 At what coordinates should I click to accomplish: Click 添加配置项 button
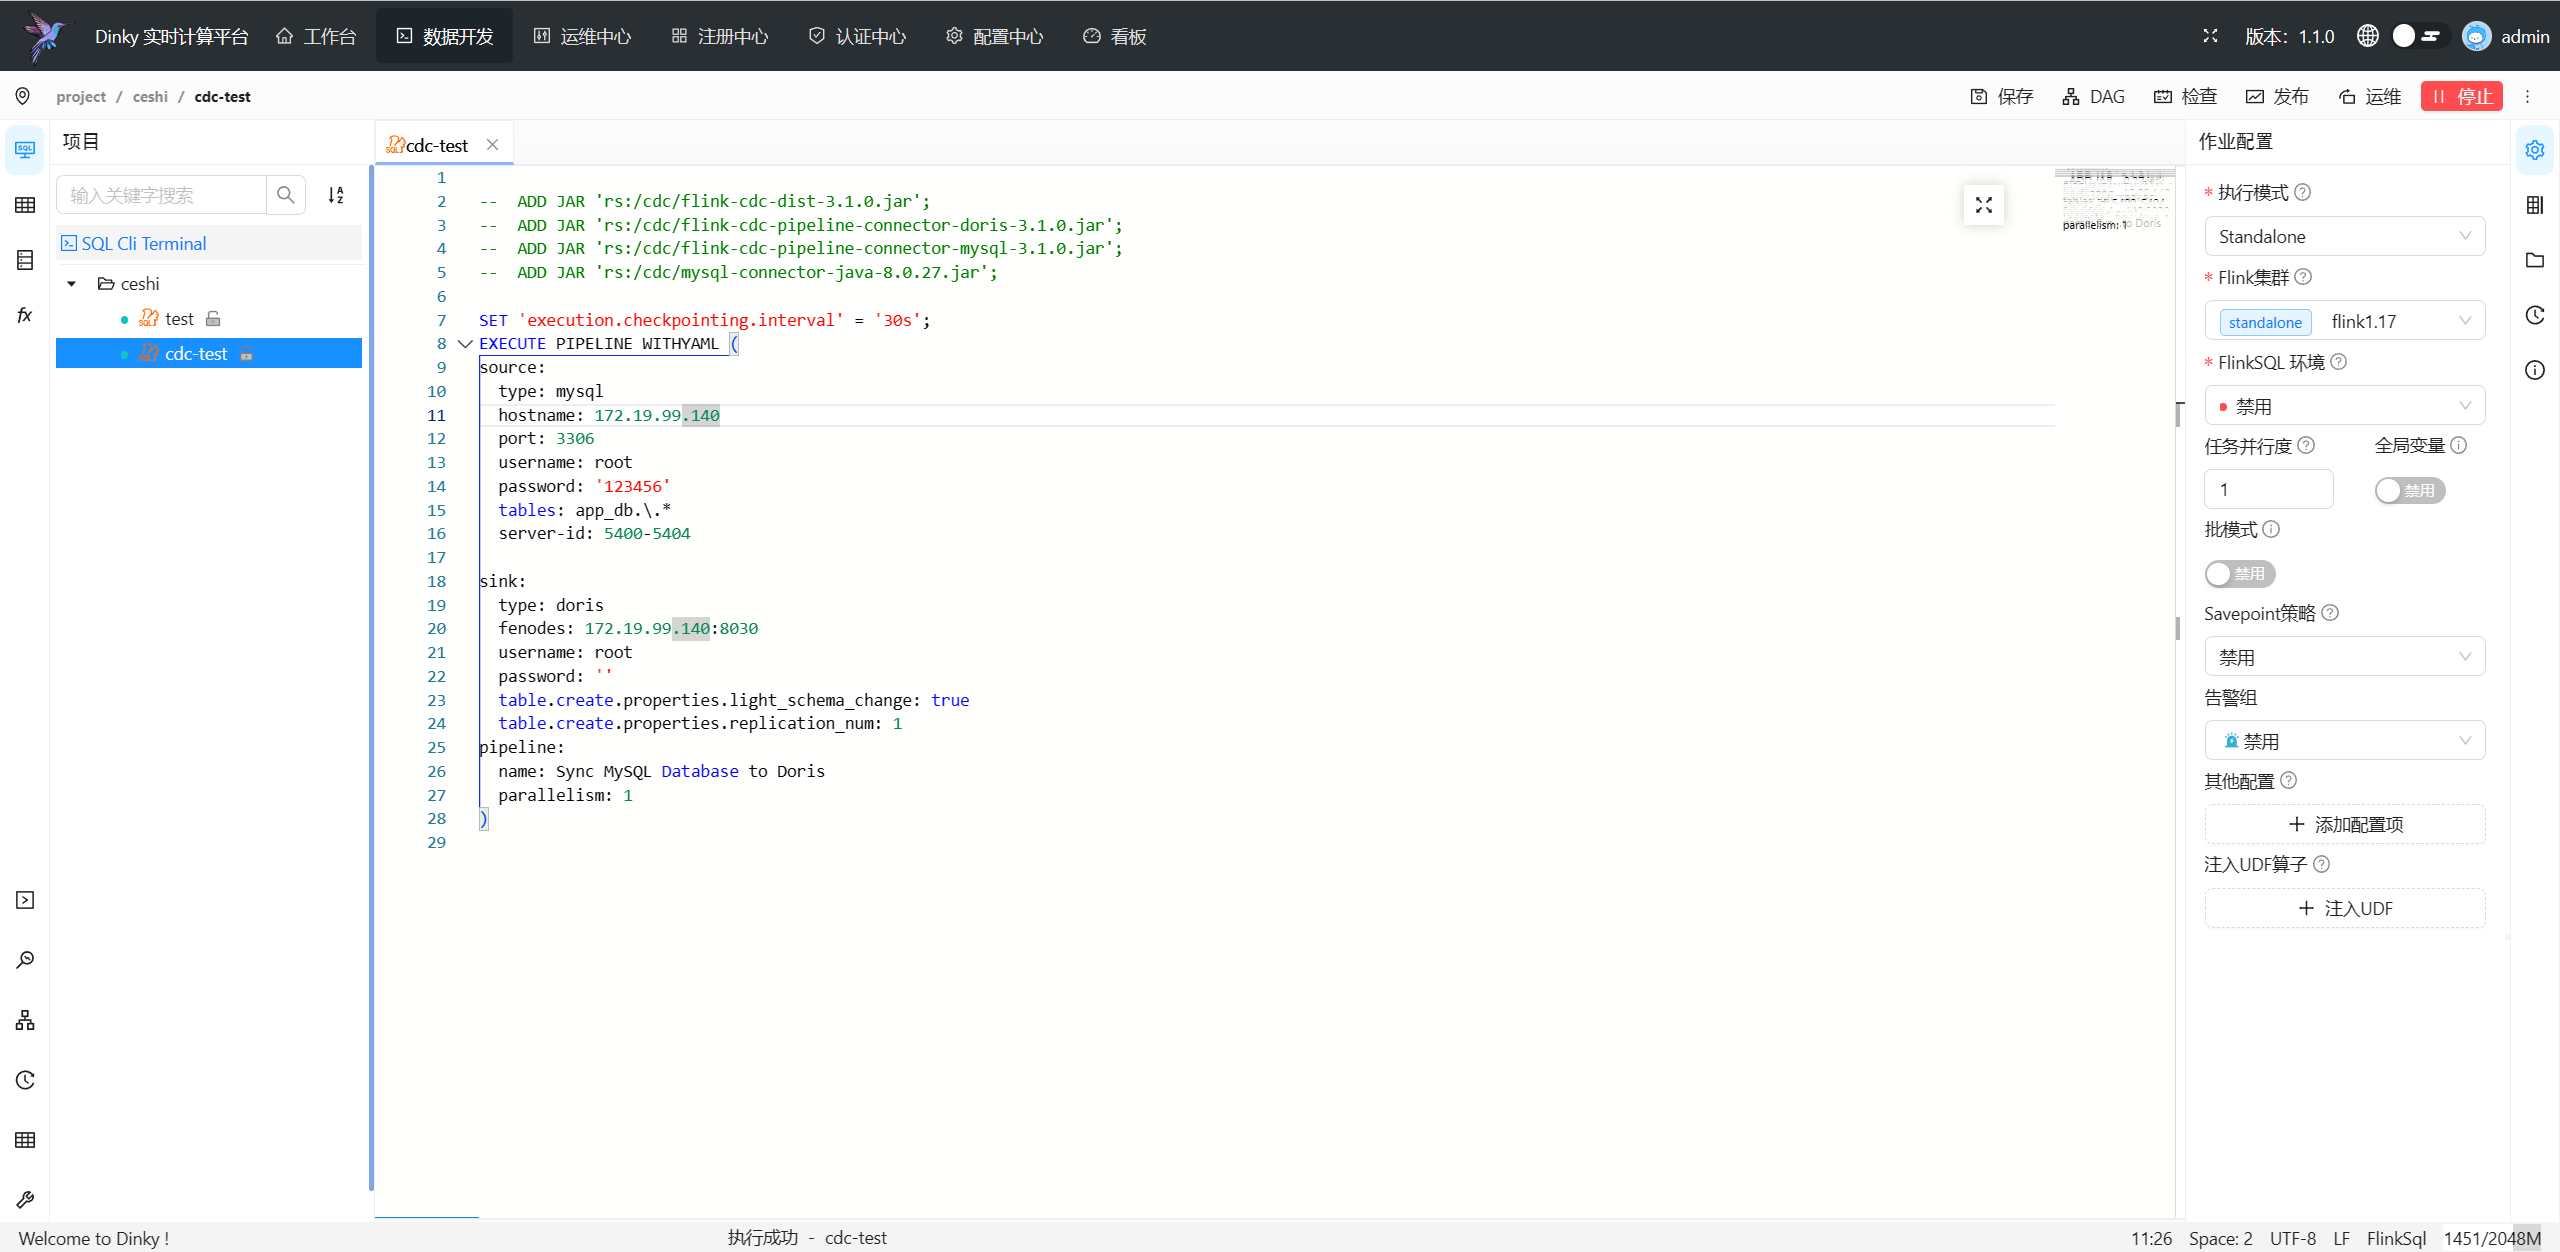(2344, 825)
